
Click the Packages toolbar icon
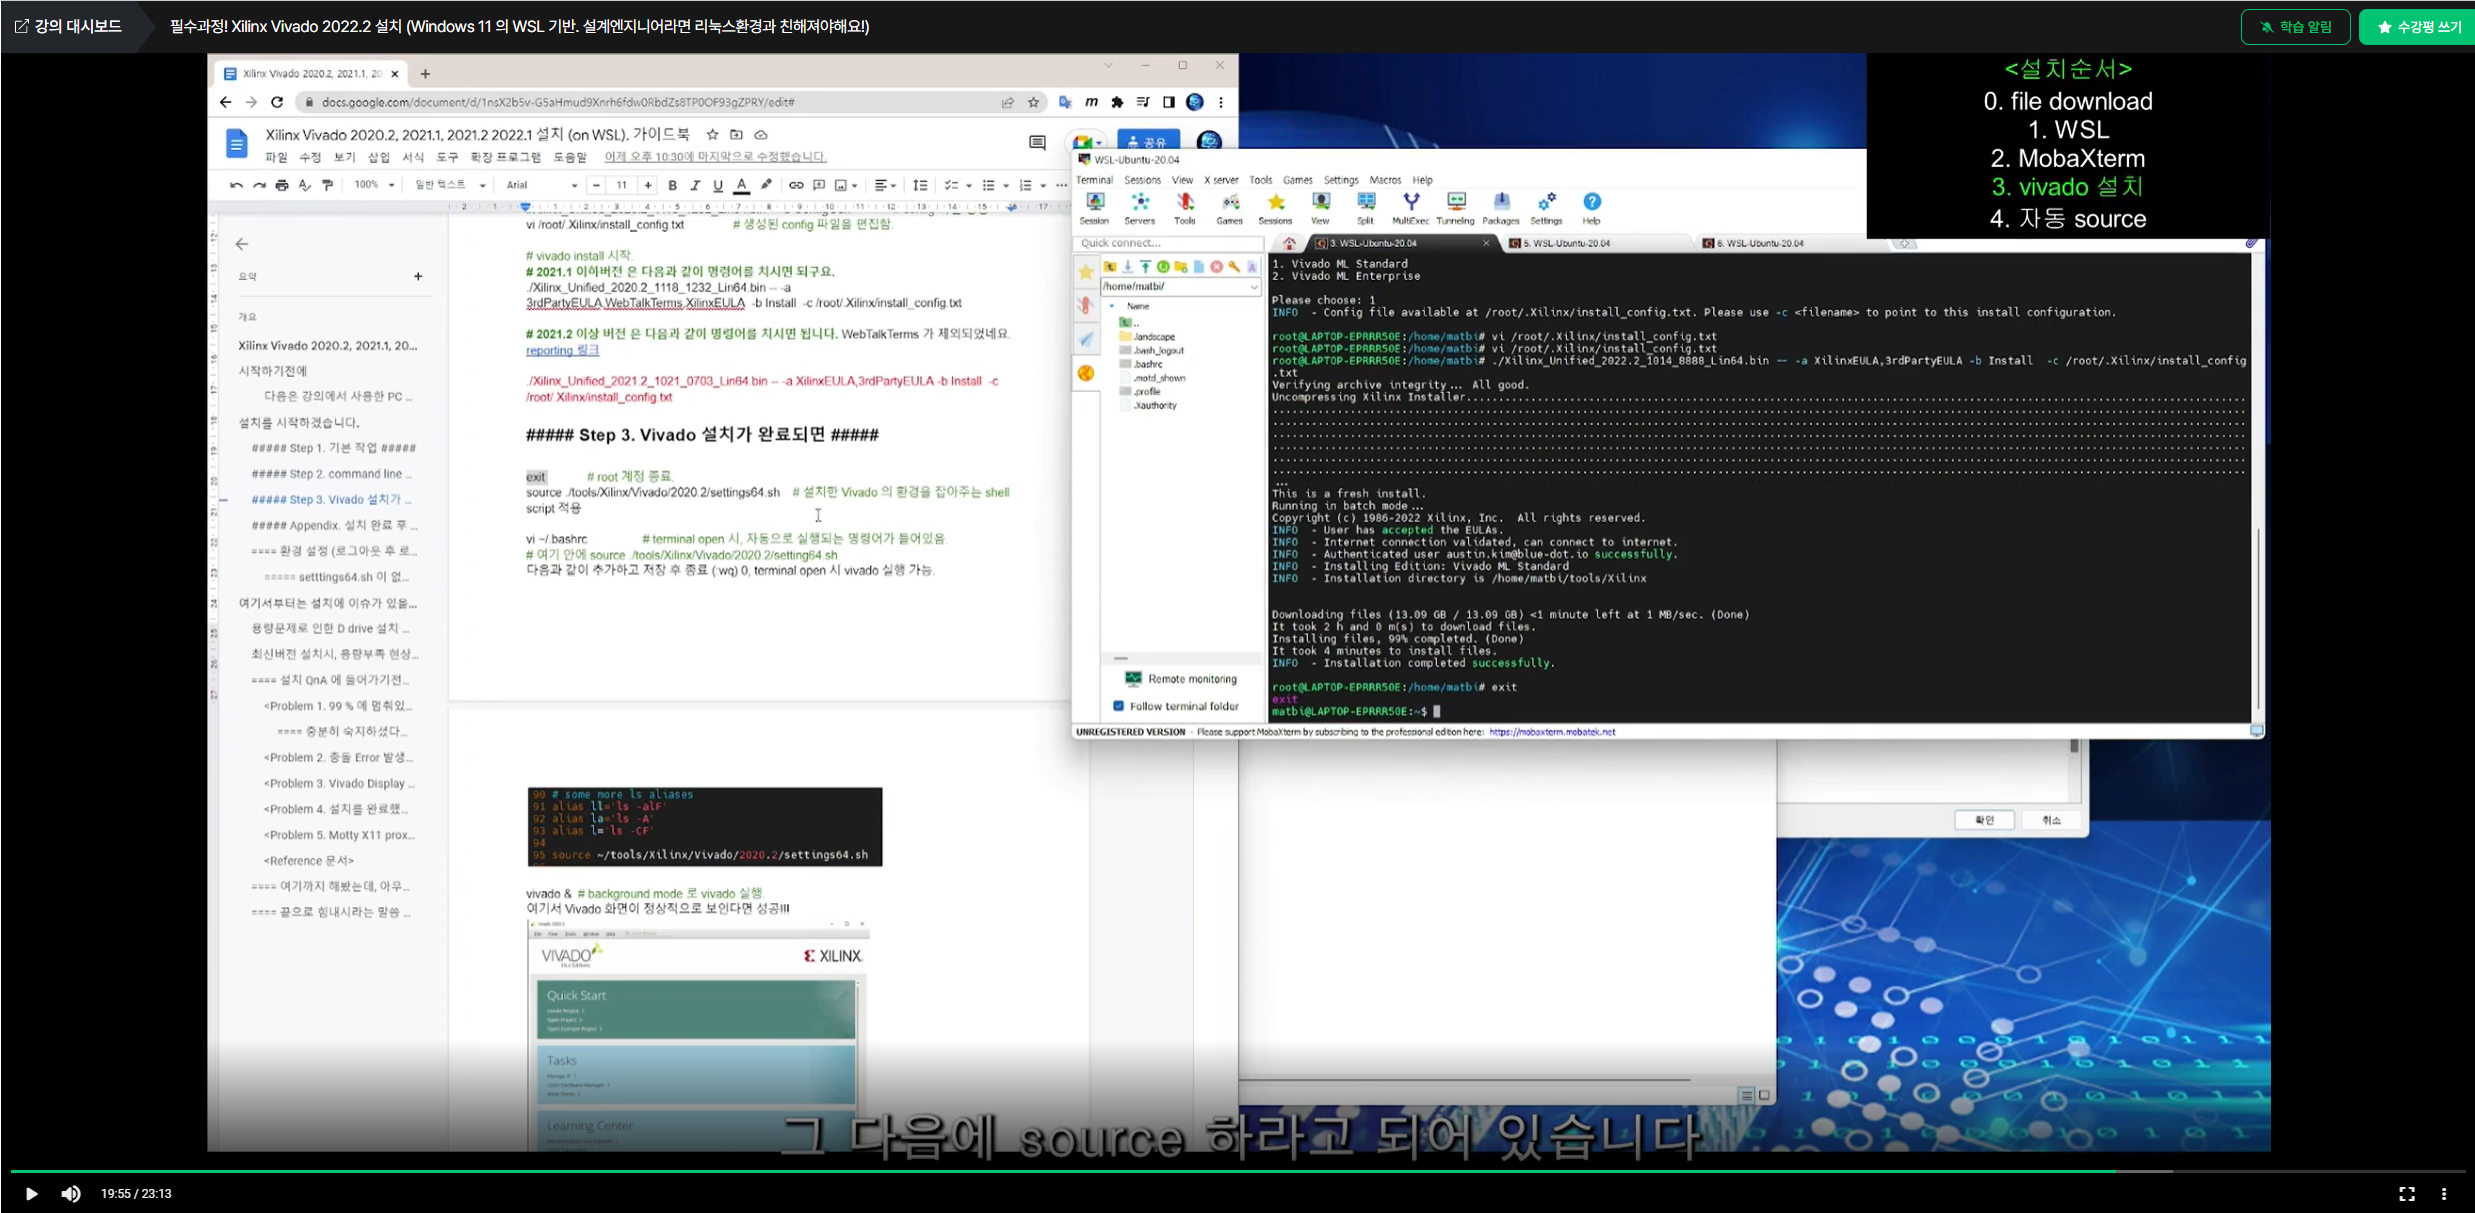click(1501, 208)
